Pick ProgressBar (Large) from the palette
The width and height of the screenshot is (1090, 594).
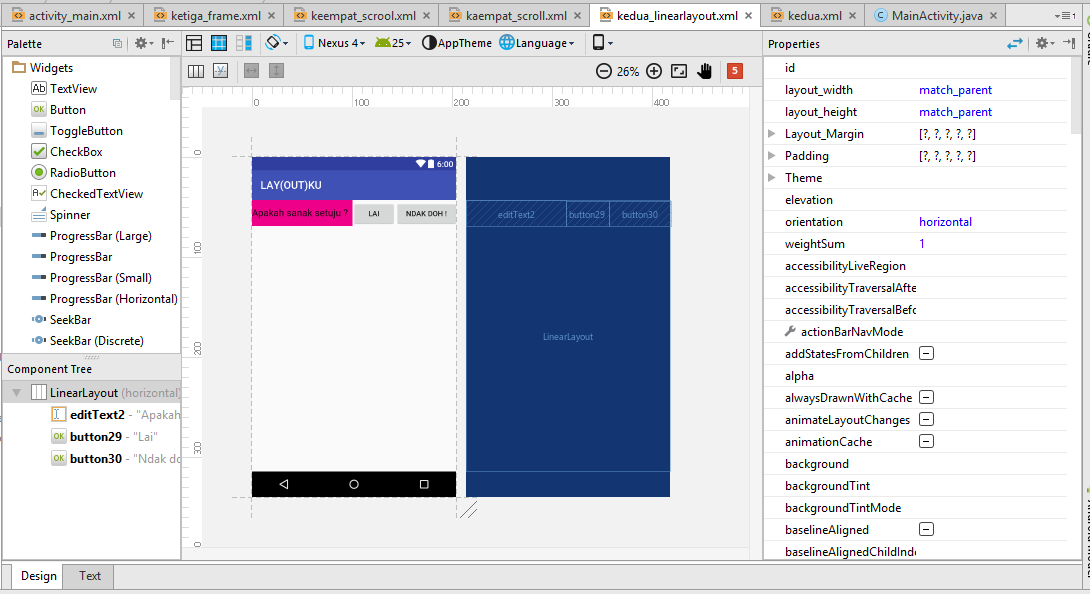click(91, 236)
